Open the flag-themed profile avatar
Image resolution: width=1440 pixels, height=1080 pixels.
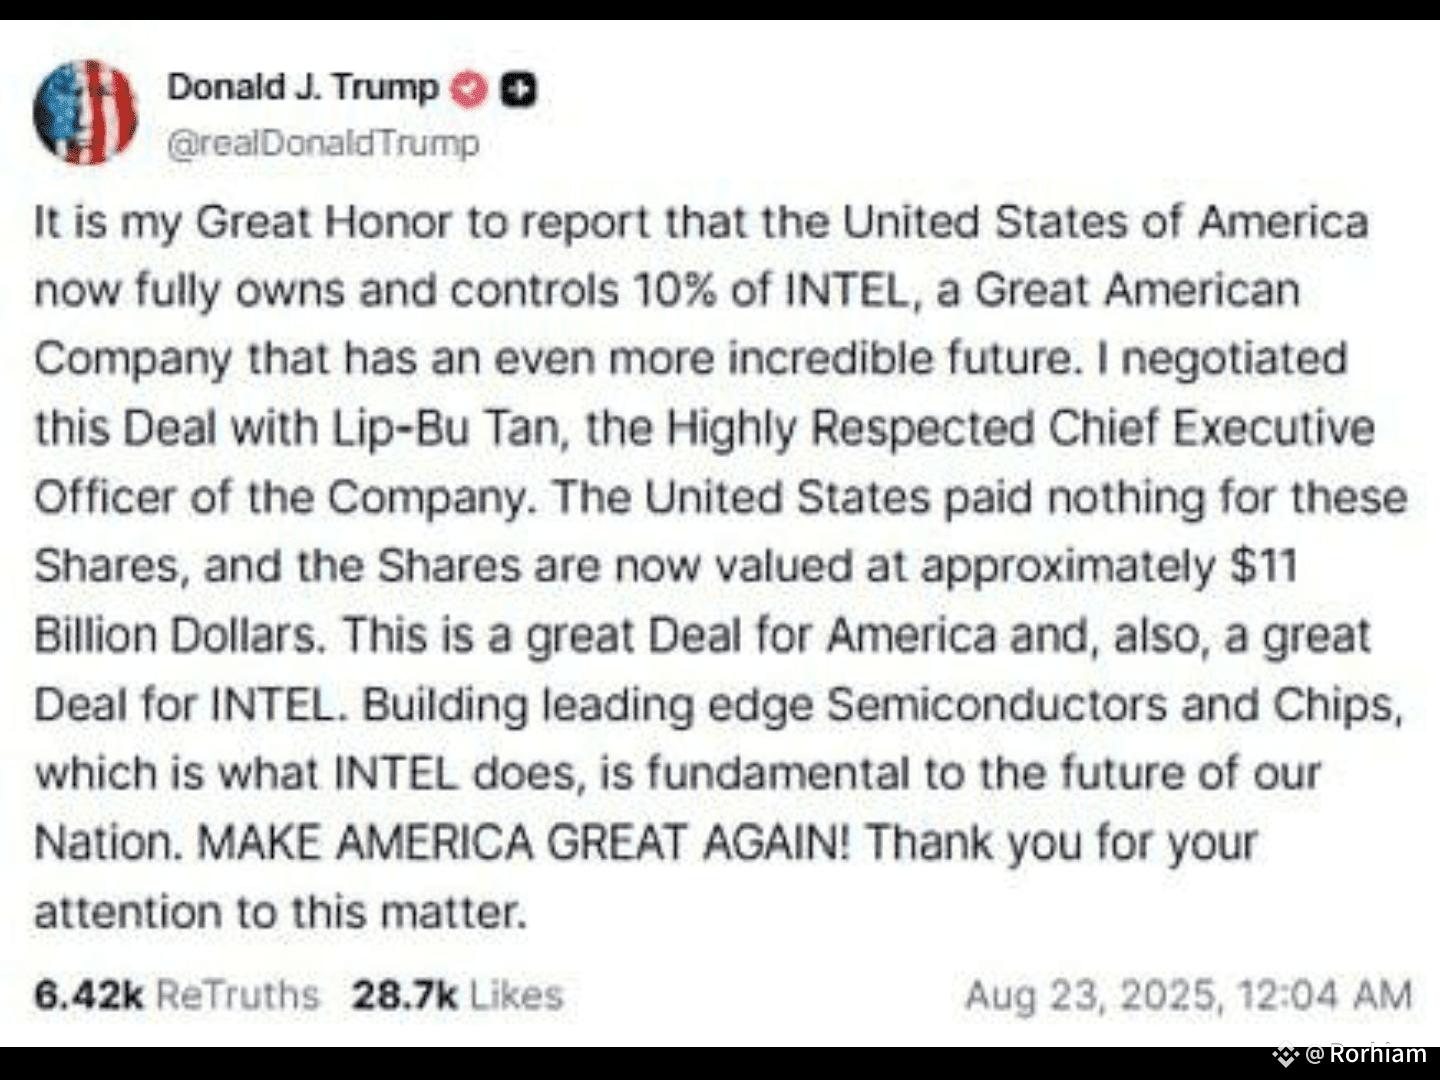pyautogui.click(x=84, y=112)
